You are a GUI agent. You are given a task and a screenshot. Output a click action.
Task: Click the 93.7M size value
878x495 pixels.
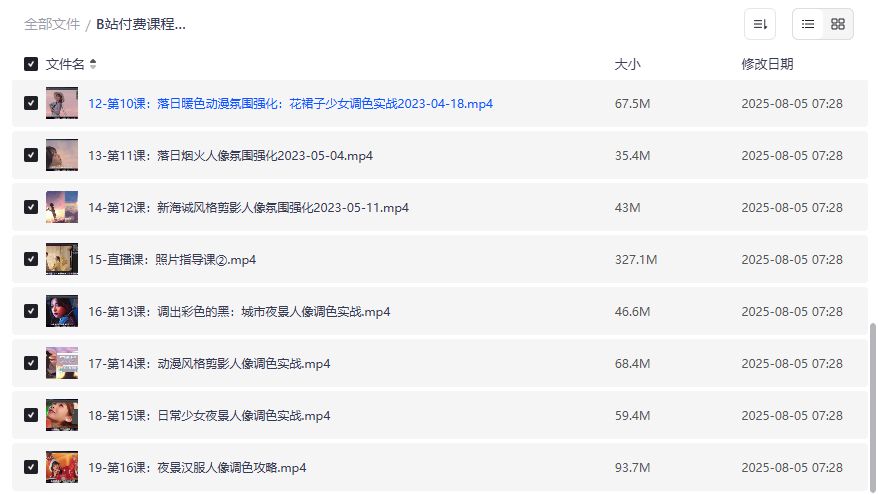click(632, 468)
